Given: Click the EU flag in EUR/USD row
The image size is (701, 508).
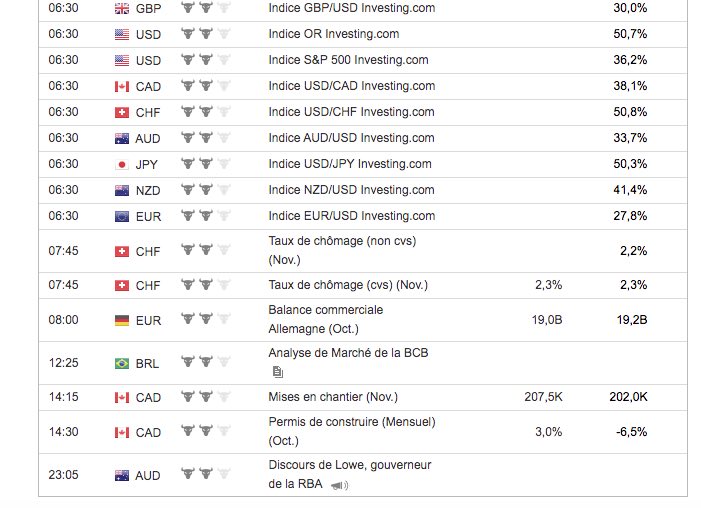Looking at the screenshot, I should [122, 216].
